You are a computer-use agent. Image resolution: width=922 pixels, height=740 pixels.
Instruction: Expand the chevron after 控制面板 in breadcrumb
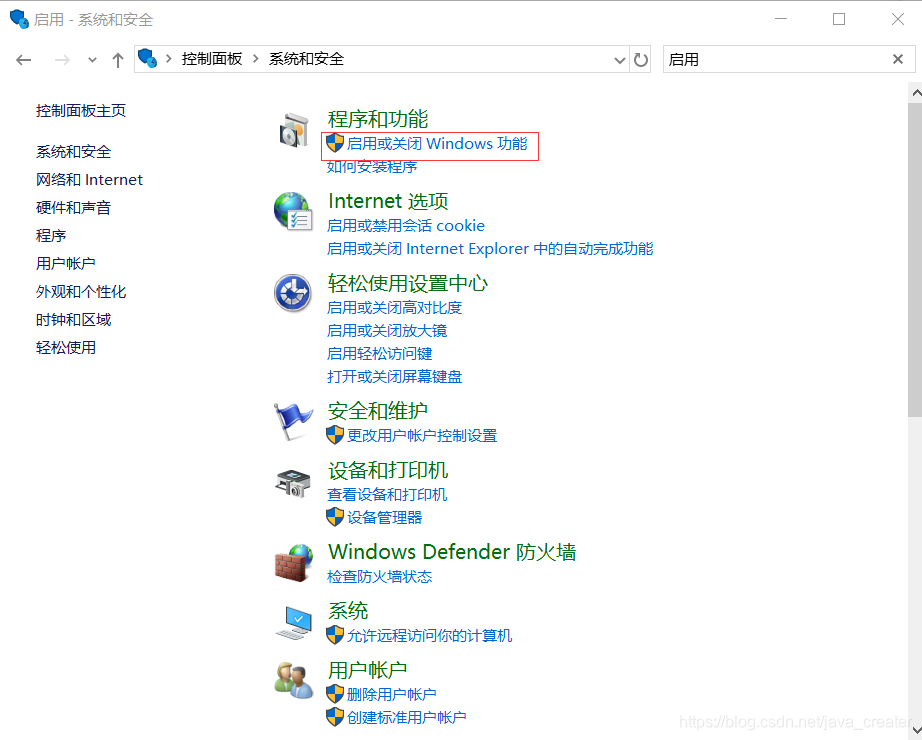(x=256, y=59)
